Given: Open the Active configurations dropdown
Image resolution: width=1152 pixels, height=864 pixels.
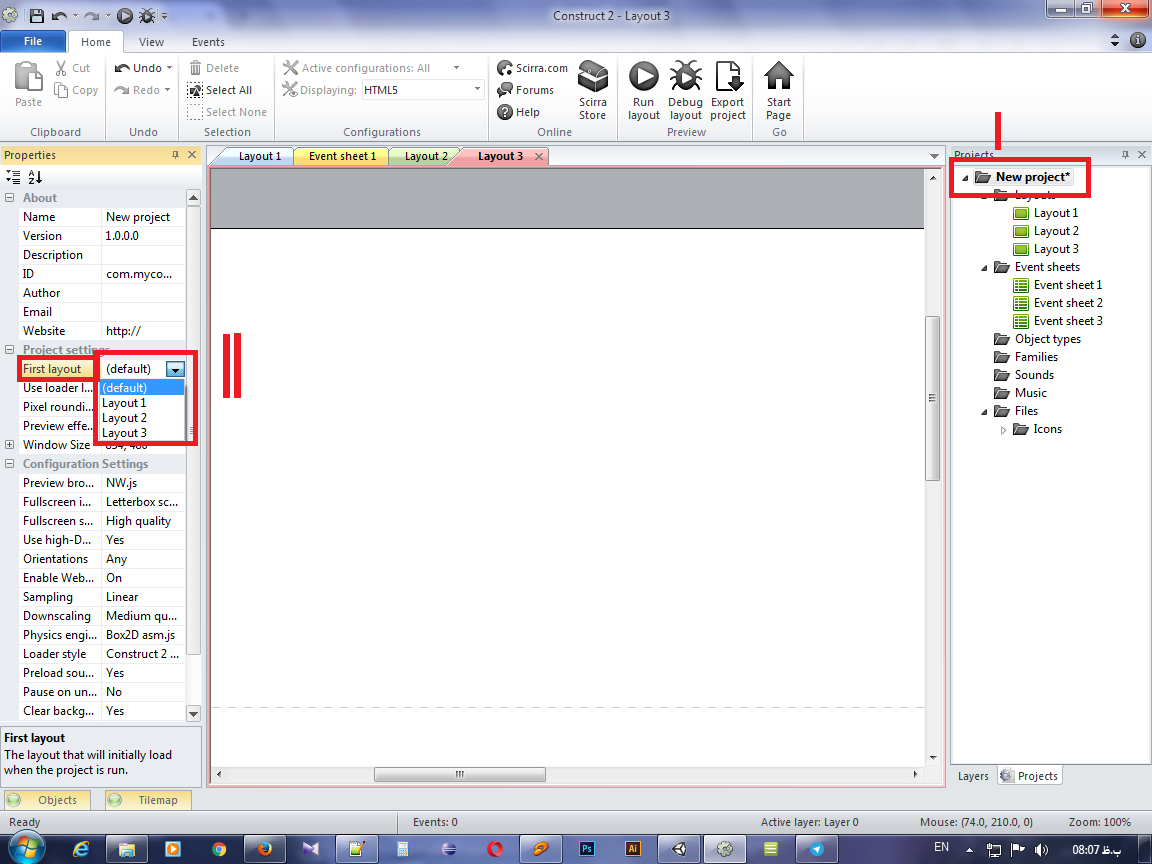Looking at the screenshot, I should tap(456, 68).
